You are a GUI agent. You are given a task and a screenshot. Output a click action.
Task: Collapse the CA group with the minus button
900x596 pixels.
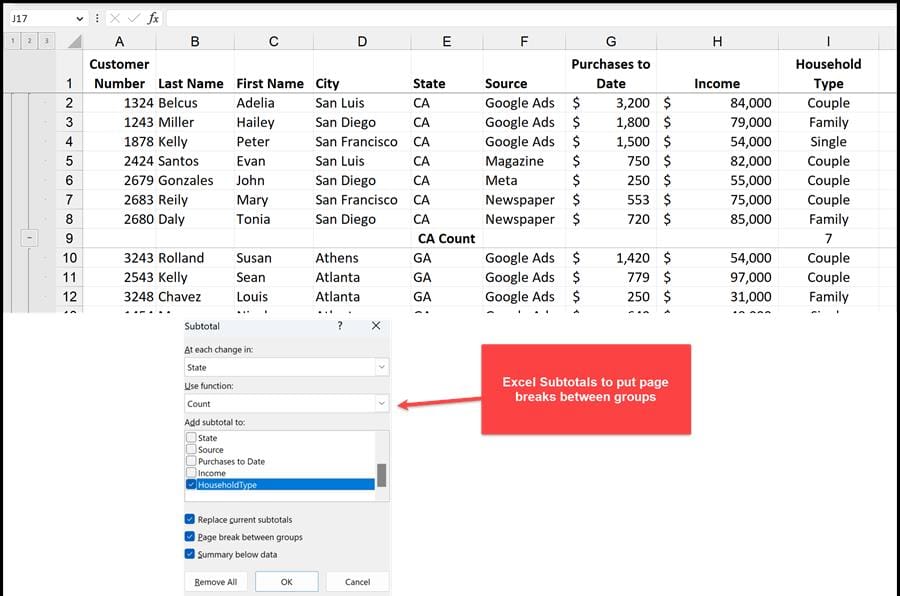point(29,238)
